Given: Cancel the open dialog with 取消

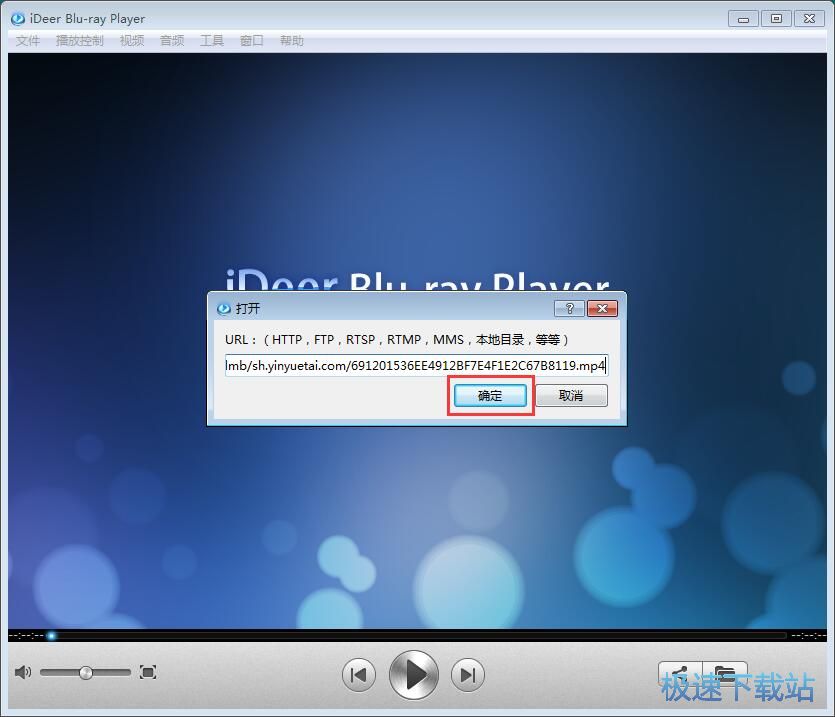Looking at the screenshot, I should pos(571,395).
